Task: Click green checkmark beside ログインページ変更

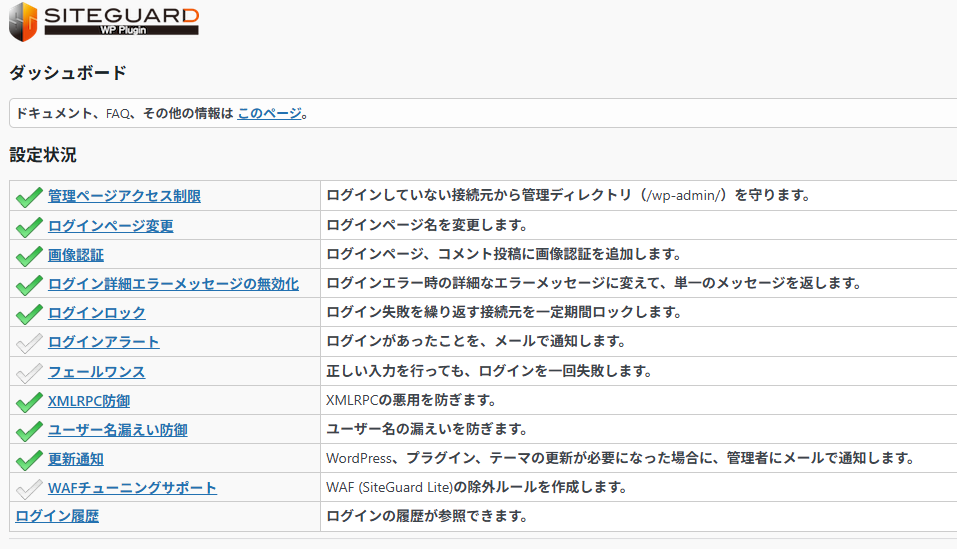Action: 29,226
